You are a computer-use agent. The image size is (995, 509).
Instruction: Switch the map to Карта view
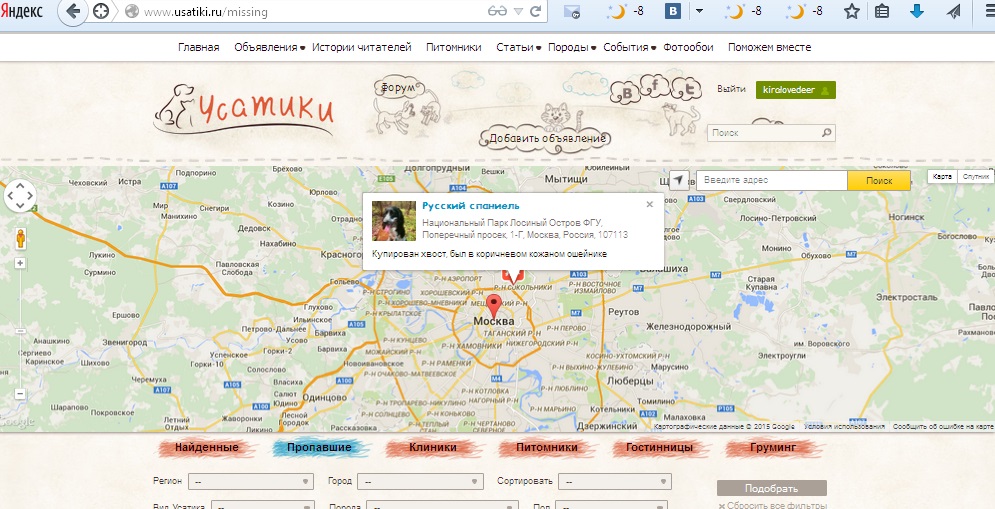coord(942,177)
